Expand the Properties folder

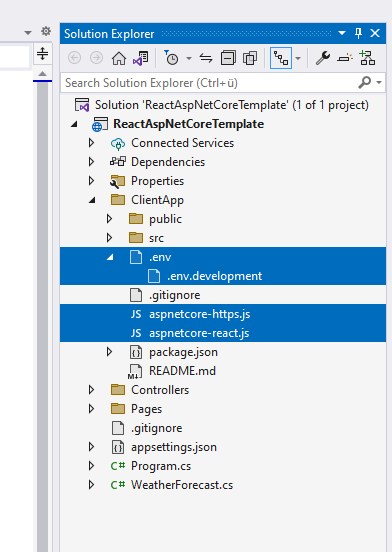tap(91, 181)
